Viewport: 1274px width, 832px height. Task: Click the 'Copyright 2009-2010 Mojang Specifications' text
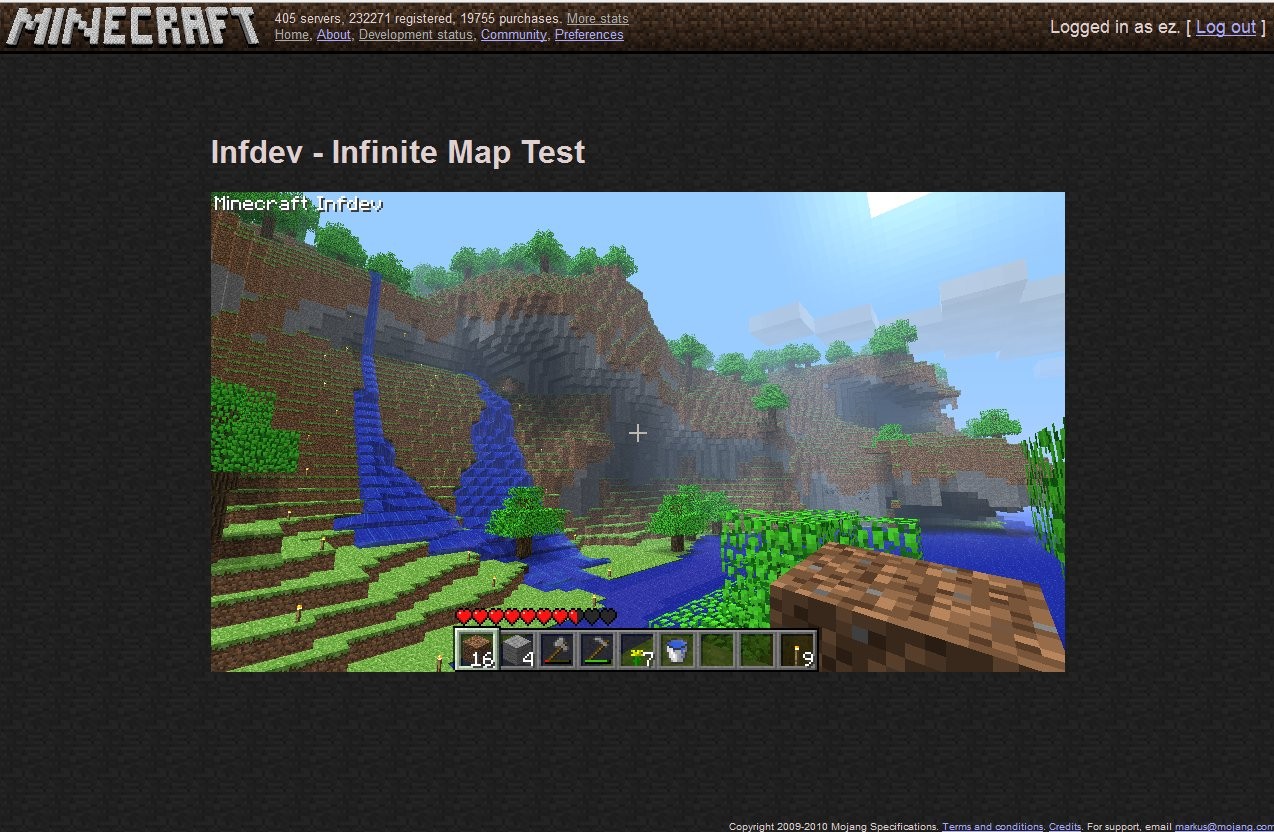[834, 826]
